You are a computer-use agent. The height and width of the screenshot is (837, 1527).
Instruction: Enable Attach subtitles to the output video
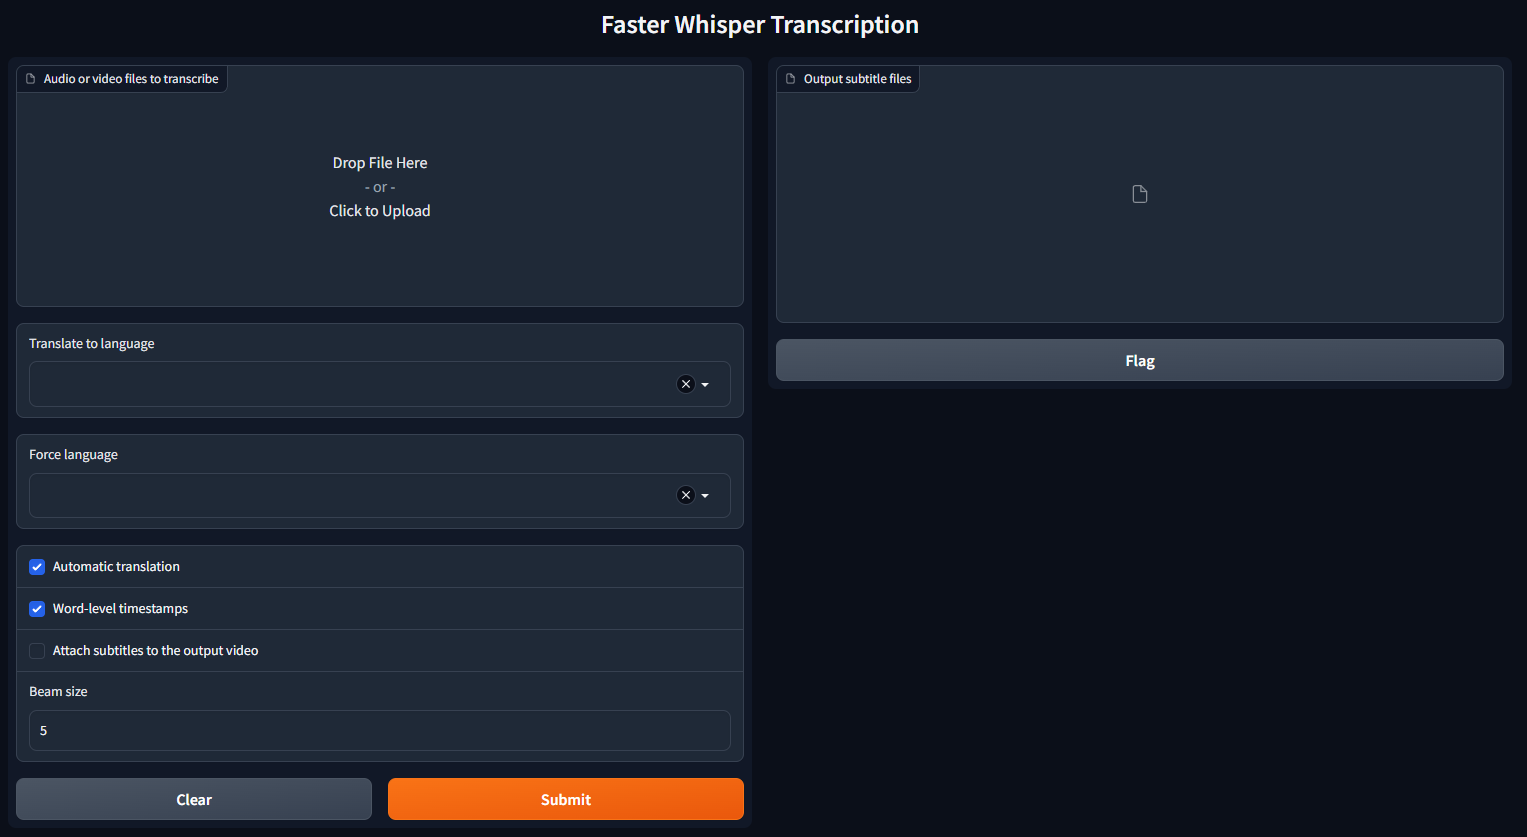click(37, 651)
